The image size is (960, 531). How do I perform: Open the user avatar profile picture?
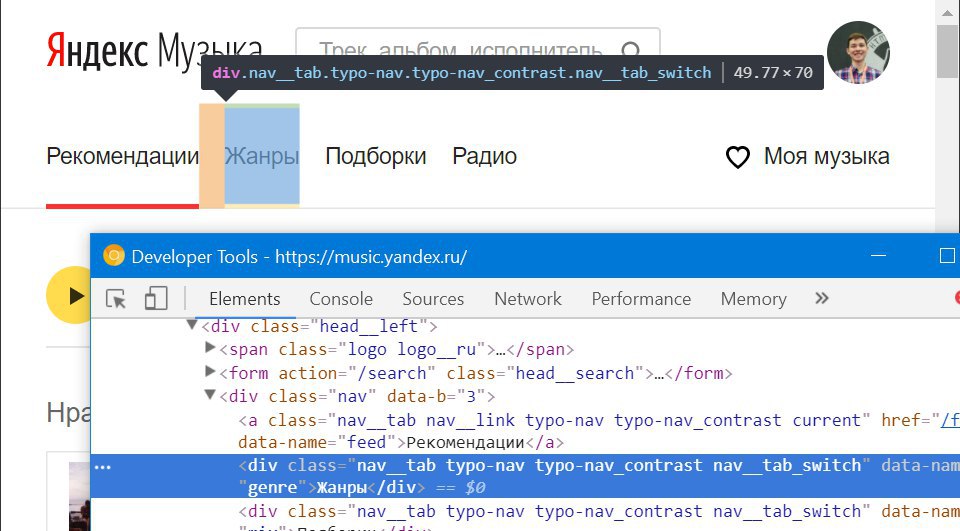[858, 52]
